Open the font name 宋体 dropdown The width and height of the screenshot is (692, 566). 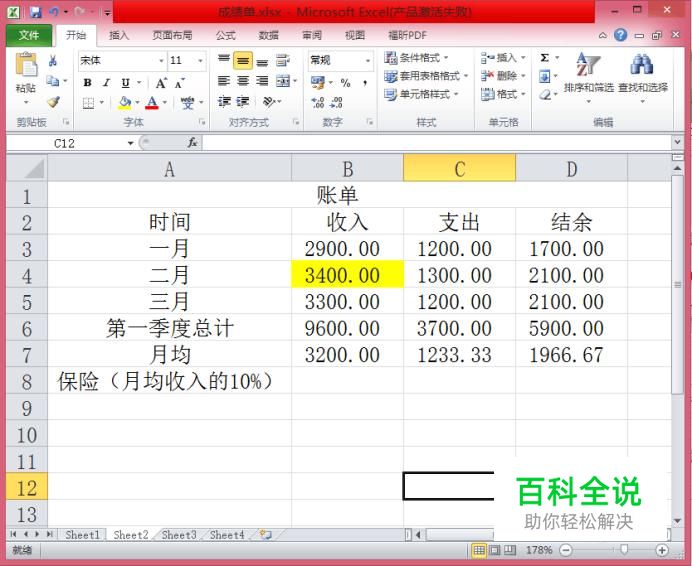point(162,60)
